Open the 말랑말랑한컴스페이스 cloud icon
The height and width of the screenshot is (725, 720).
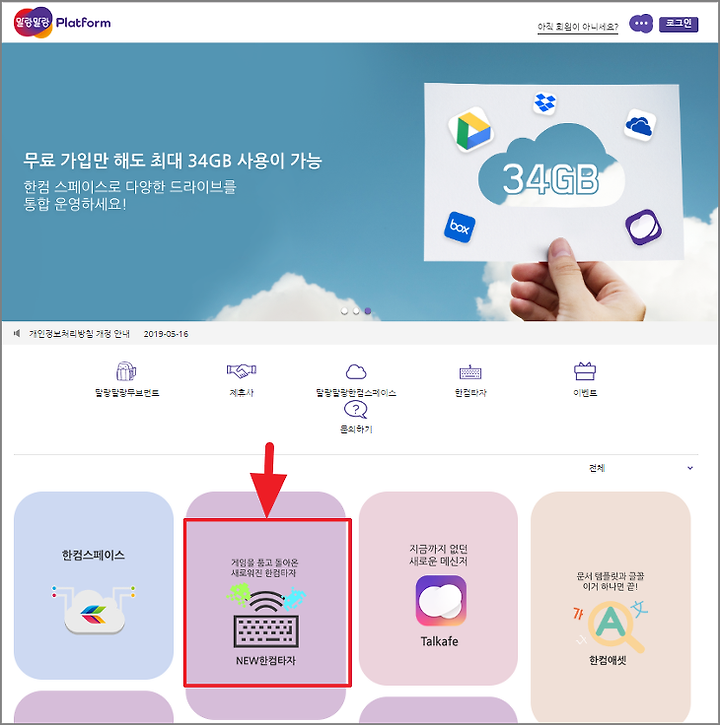point(356,371)
